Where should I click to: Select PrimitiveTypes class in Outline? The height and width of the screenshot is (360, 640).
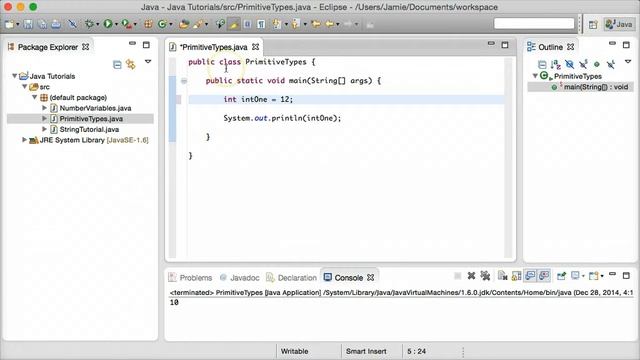pos(578,76)
